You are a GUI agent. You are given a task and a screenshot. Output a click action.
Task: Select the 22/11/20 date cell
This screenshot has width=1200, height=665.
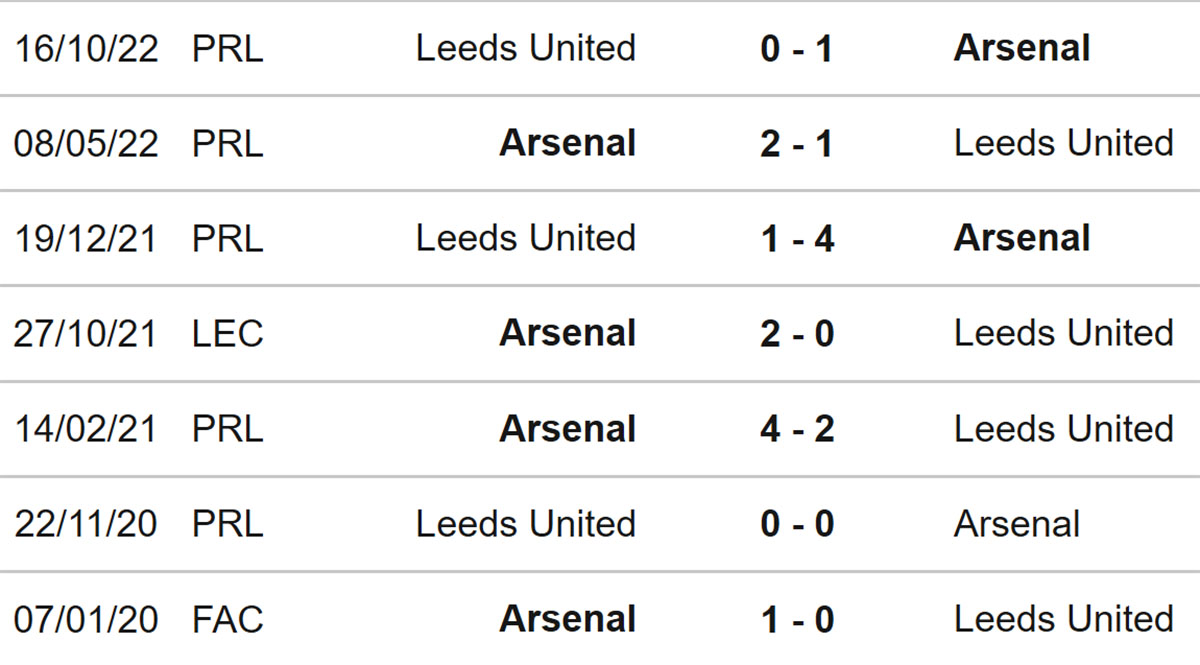(86, 524)
